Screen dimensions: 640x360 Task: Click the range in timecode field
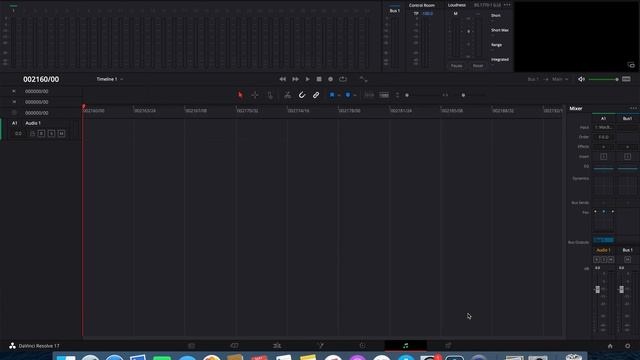[37, 91]
